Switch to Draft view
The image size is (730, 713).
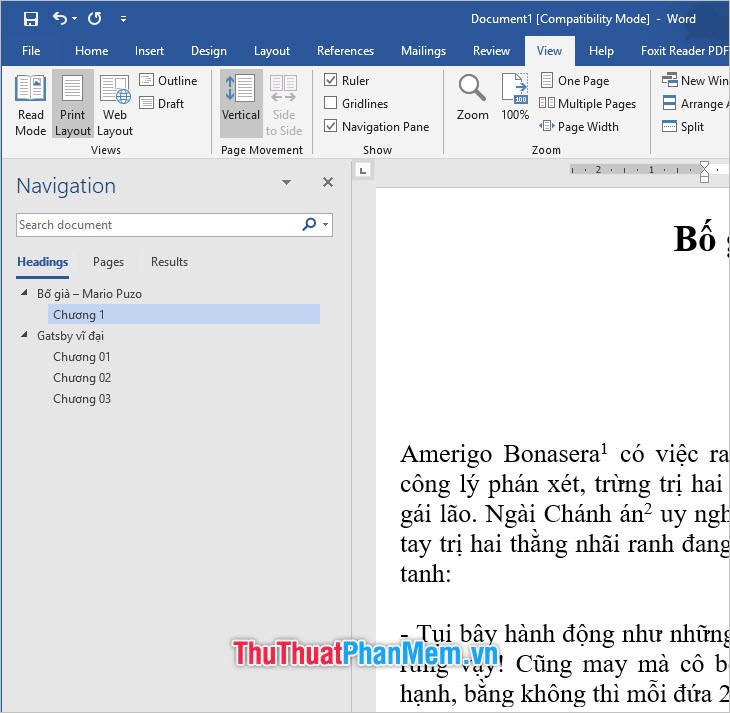pos(162,103)
